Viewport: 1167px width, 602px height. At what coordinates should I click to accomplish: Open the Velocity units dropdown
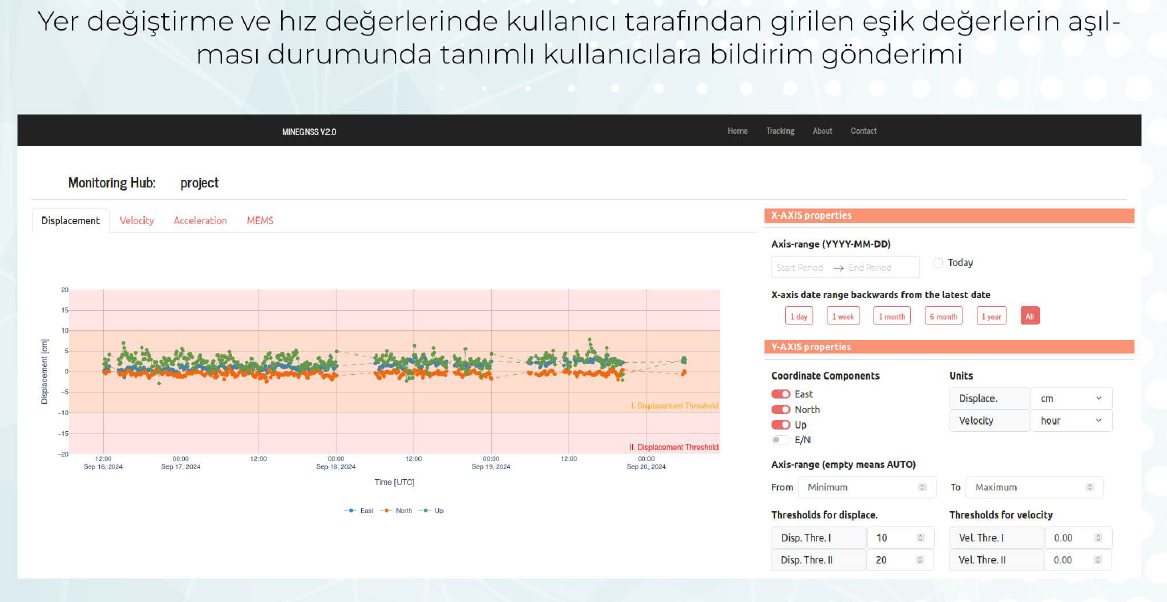1072,421
